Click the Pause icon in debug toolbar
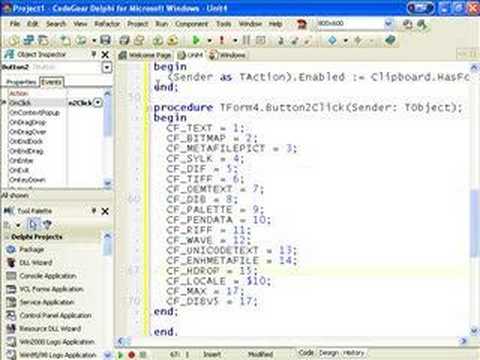The width and height of the screenshot is (480, 360). (x=246, y=41)
